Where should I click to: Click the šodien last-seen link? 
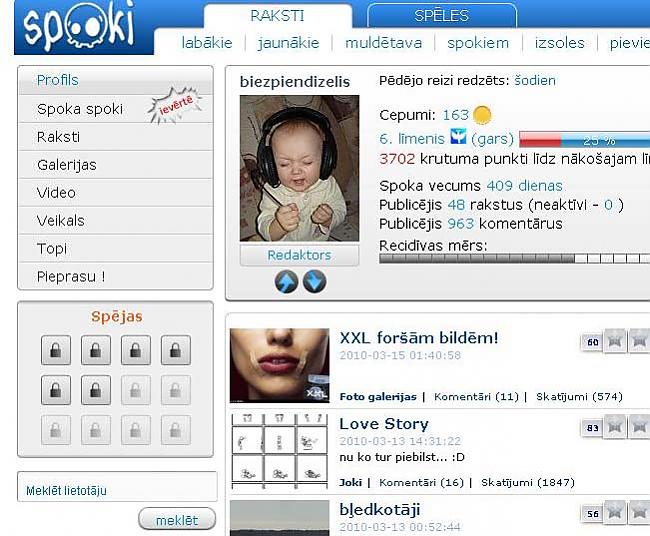pos(535,80)
